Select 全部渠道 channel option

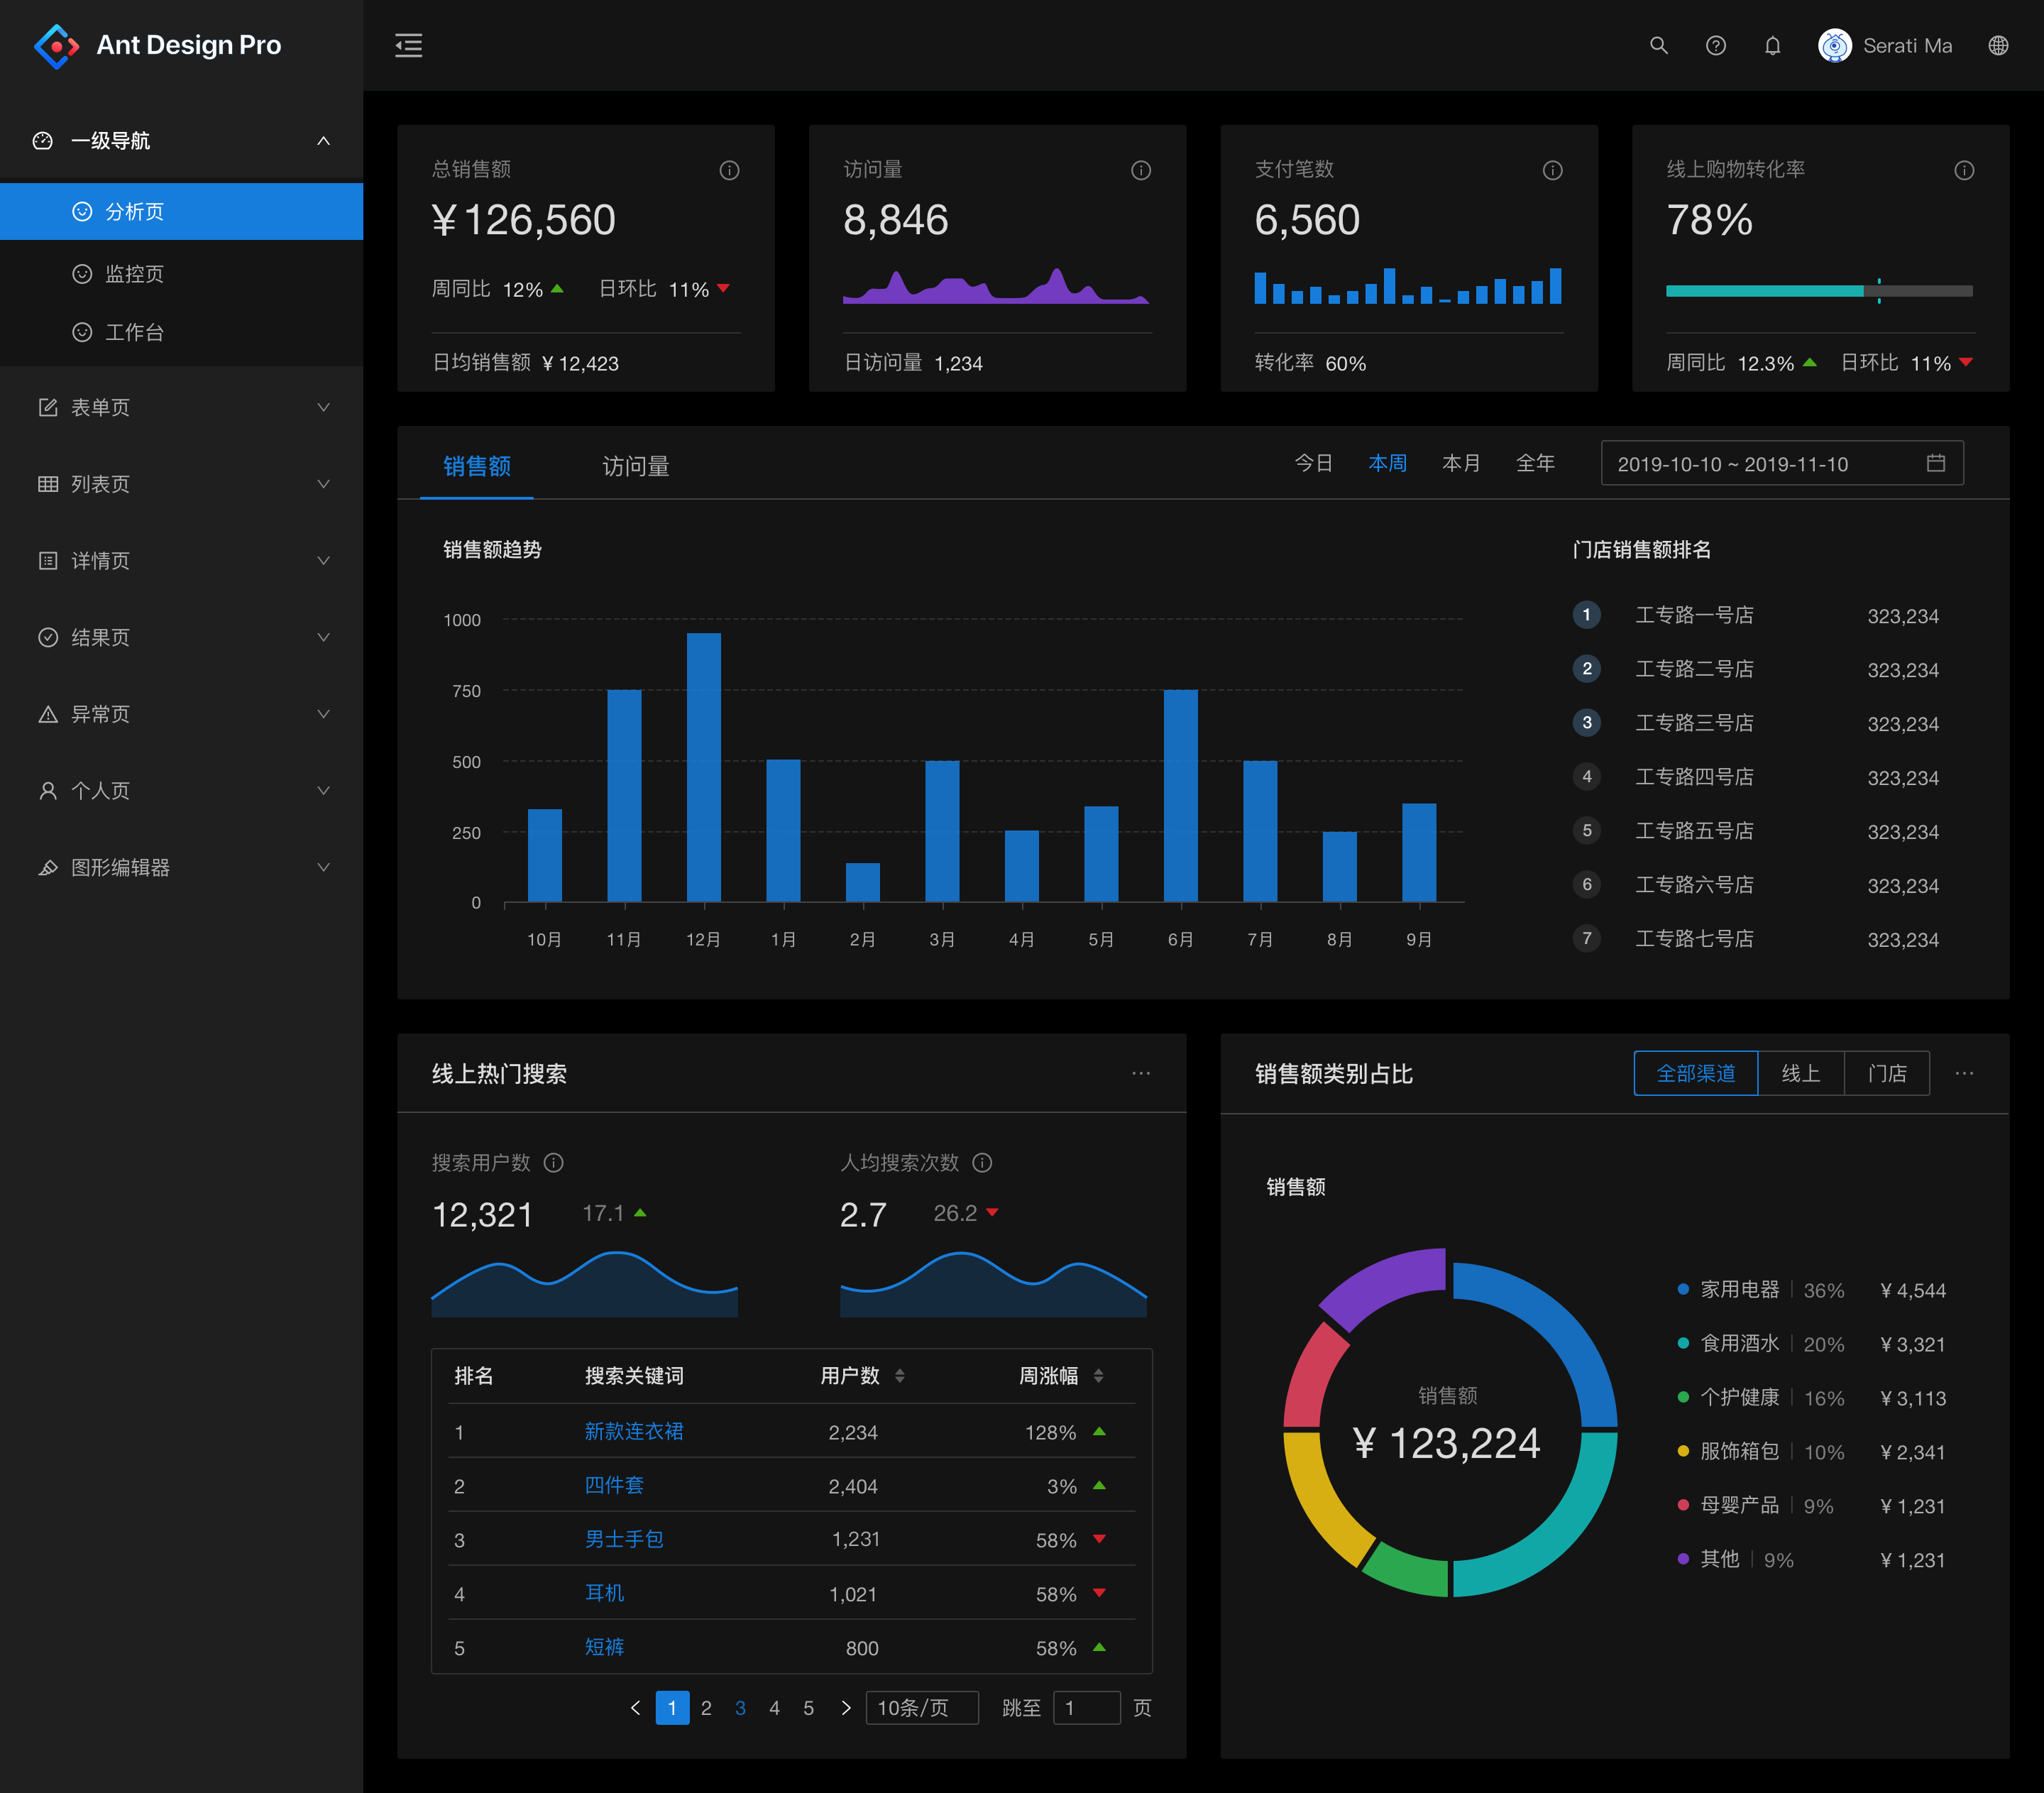(x=1695, y=1073)
